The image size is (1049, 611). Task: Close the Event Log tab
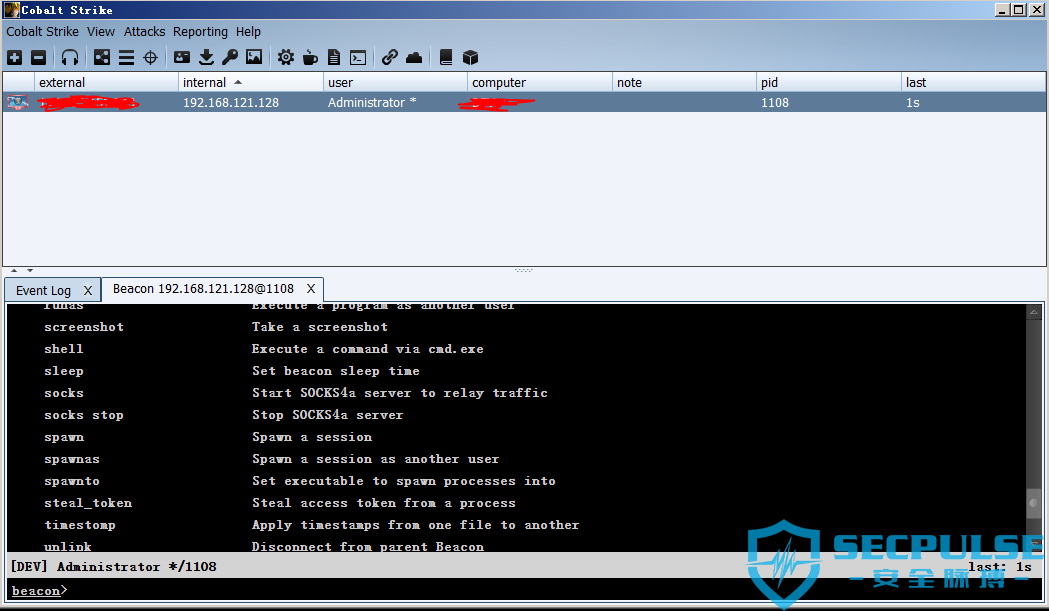click(x=88, y=290)
